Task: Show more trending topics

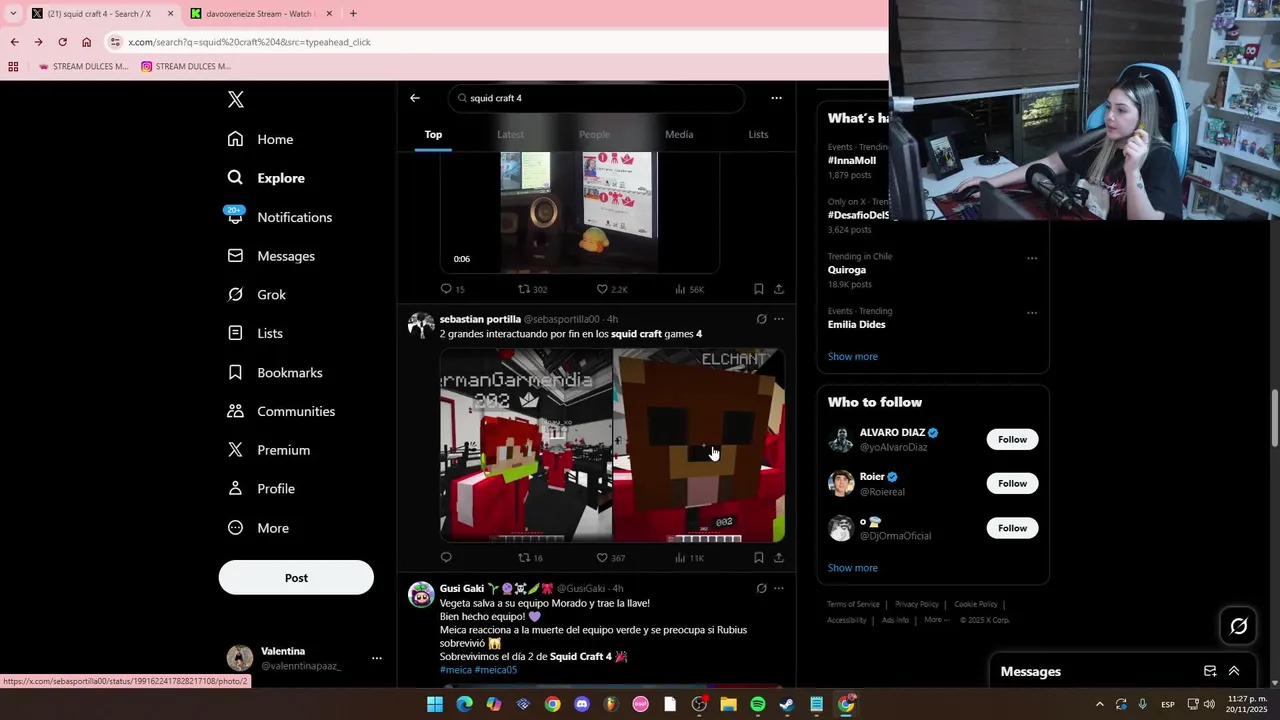Action: [852, 356]
